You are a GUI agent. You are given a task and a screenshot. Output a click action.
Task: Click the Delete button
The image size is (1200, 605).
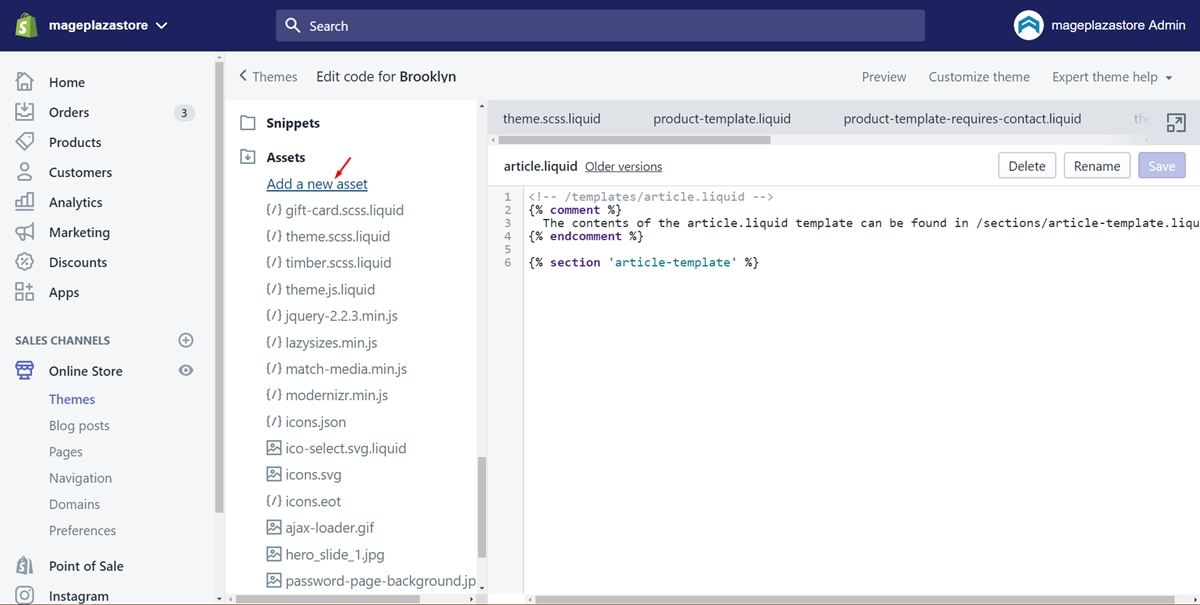coord(1027,166)
